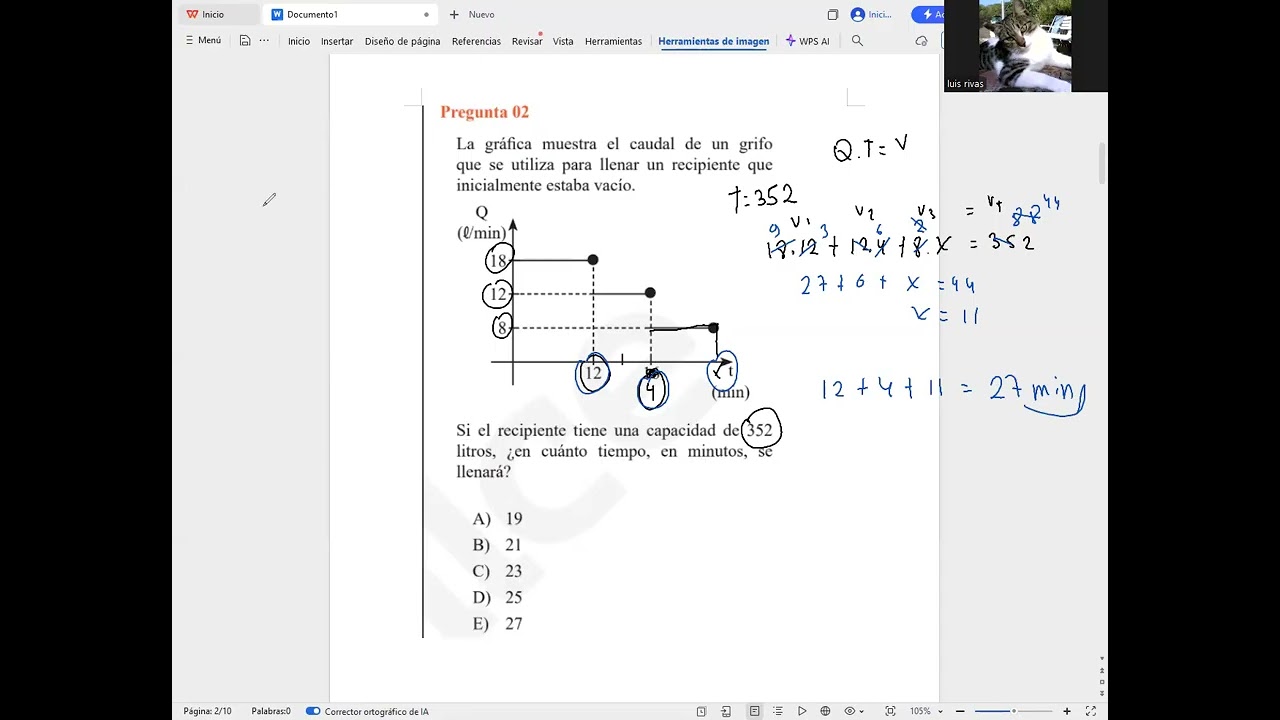Viewport: 1280px width, 720px height.
Task: Open the Referencias ribbon tab
Action: click(x=476, y=41)
